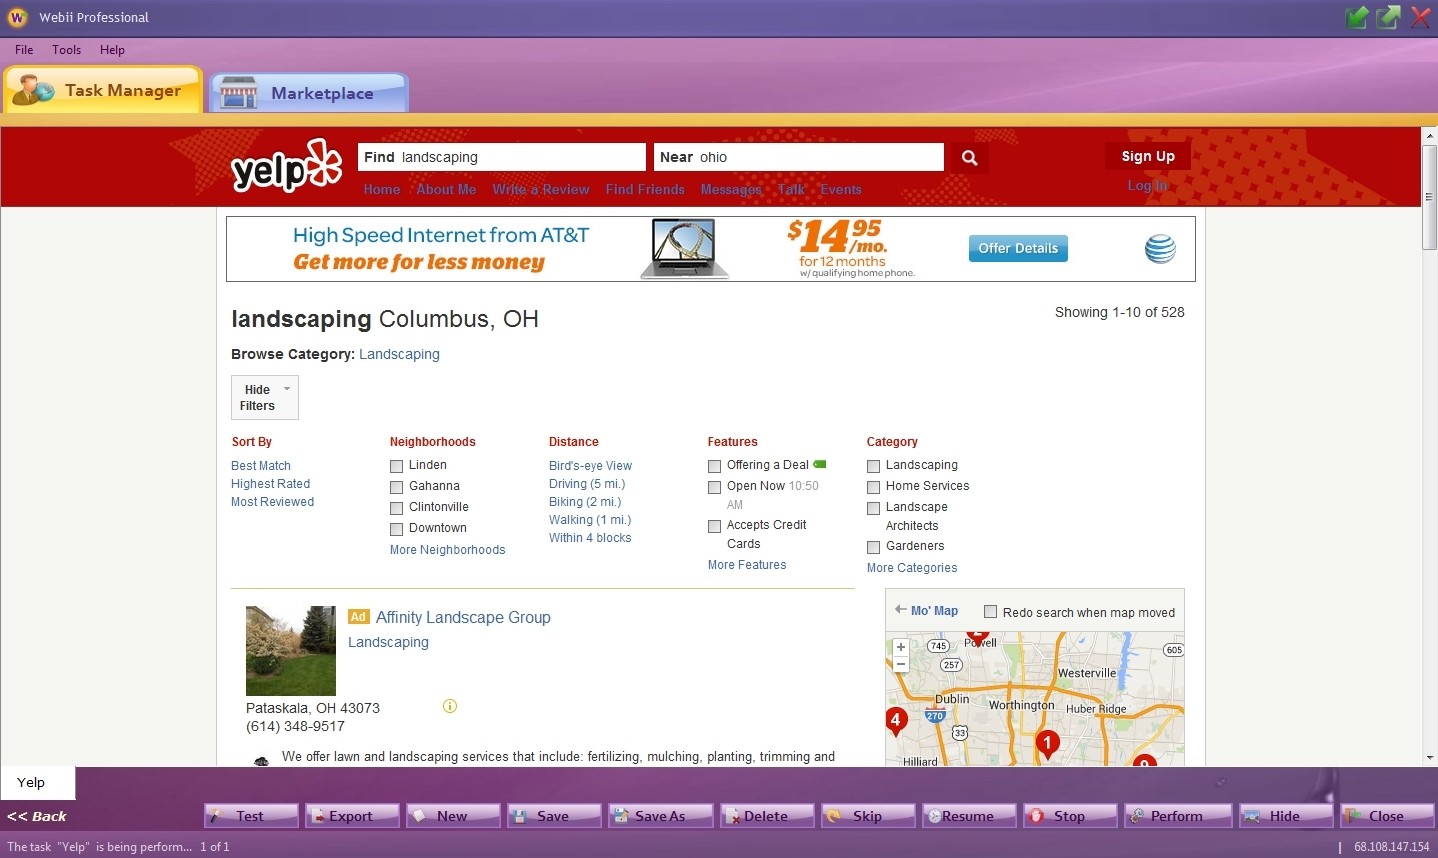This screenshot has width=1438, height=858.
Task: Check the Clintonville neighborhood filter
Action: [396, 508]
